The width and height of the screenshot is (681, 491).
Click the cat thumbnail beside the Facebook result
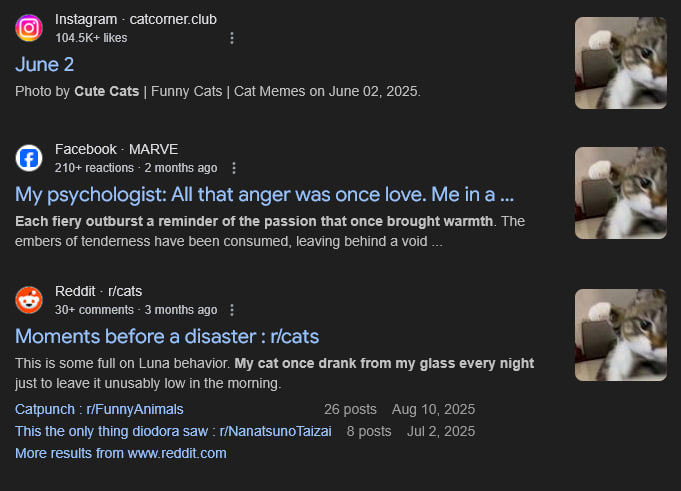621,193
